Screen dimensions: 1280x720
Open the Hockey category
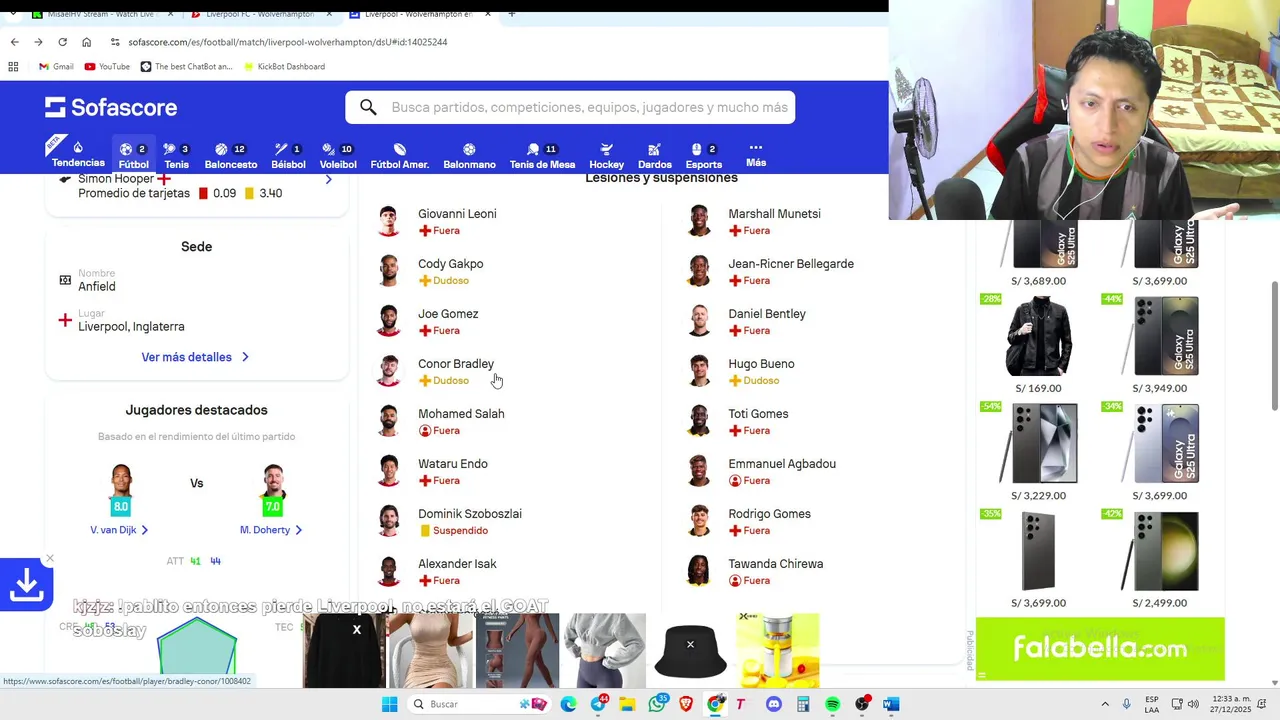[606, 155]
